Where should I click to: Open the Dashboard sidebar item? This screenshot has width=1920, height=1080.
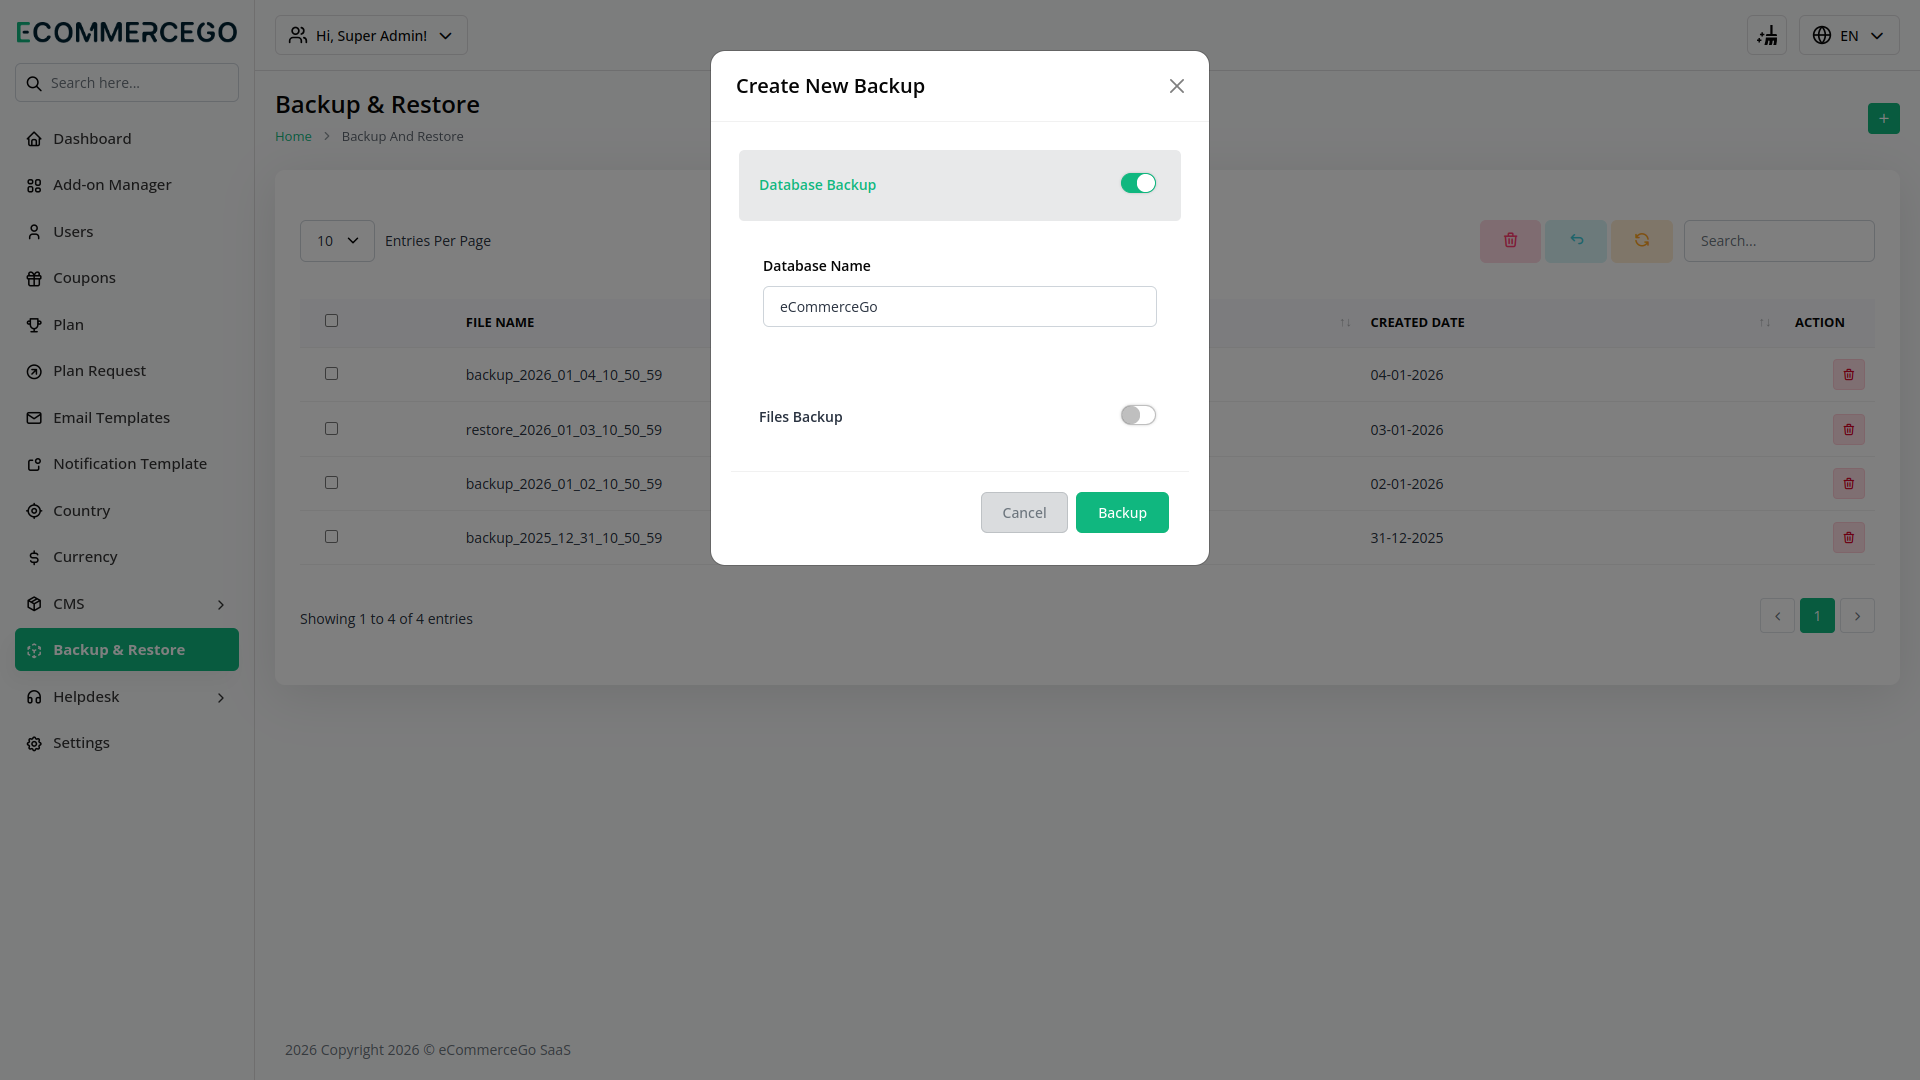tap(127, 138)
